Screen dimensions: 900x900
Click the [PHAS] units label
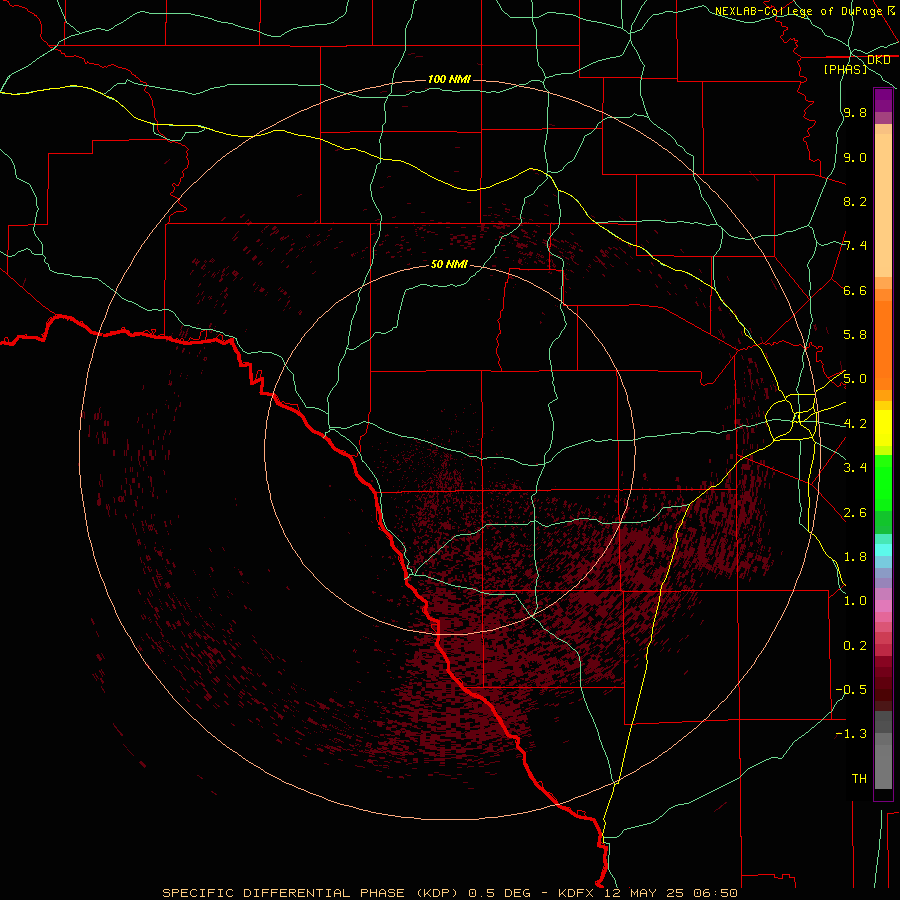[x=845, y=70]
